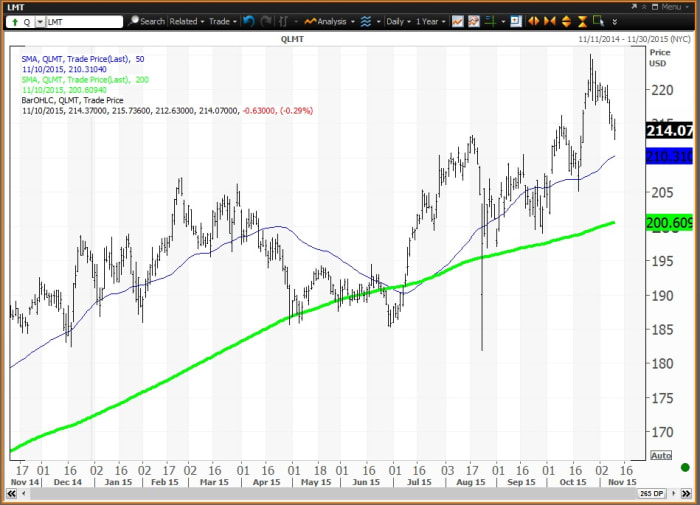
Task: Toggle the Auto scale button
Action: point(660,455)
